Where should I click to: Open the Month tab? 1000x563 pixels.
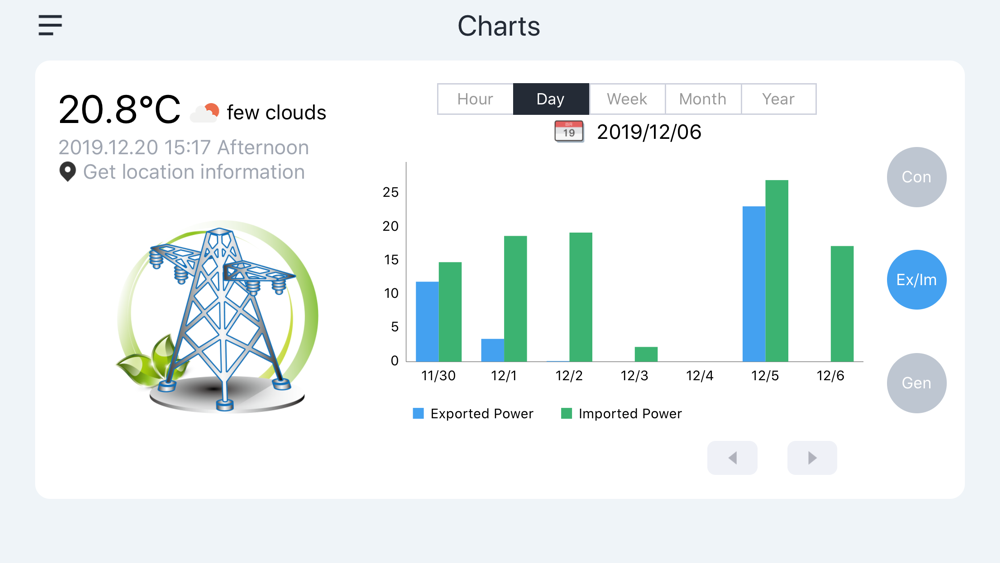coord(703,99)
